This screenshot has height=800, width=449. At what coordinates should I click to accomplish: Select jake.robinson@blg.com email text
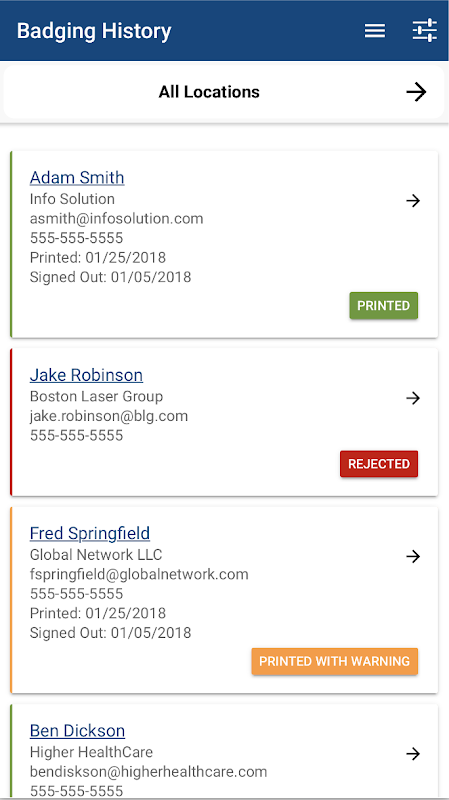tap(109, 416)
